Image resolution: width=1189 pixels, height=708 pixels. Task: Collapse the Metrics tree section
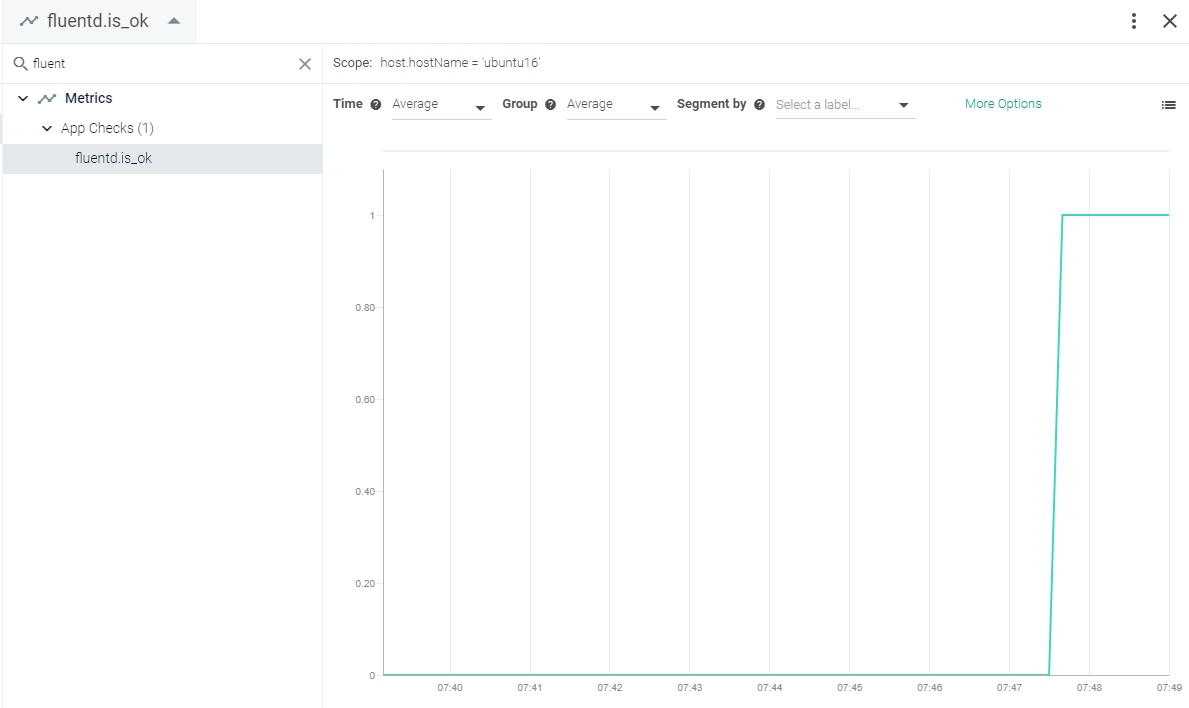click(x=23, y=99)
